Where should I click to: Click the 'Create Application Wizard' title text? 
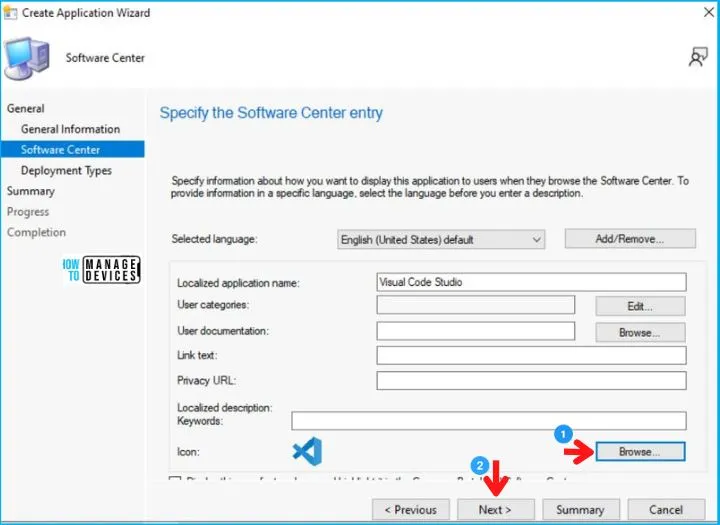click(86, 13)
